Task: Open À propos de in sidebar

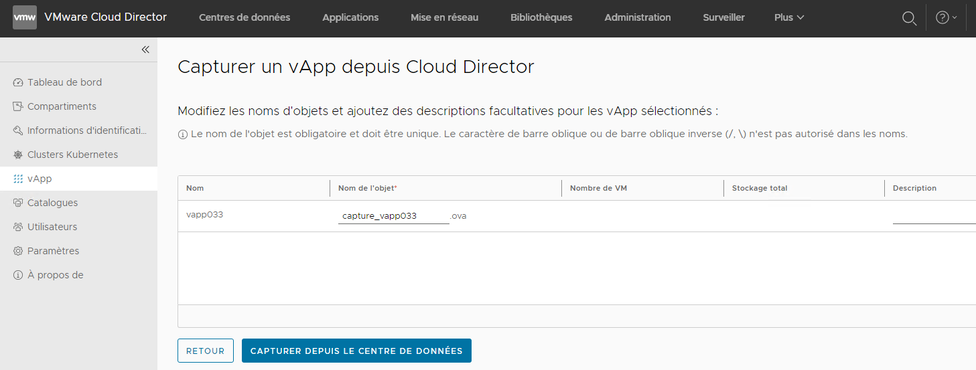Action: pos(55,275)
